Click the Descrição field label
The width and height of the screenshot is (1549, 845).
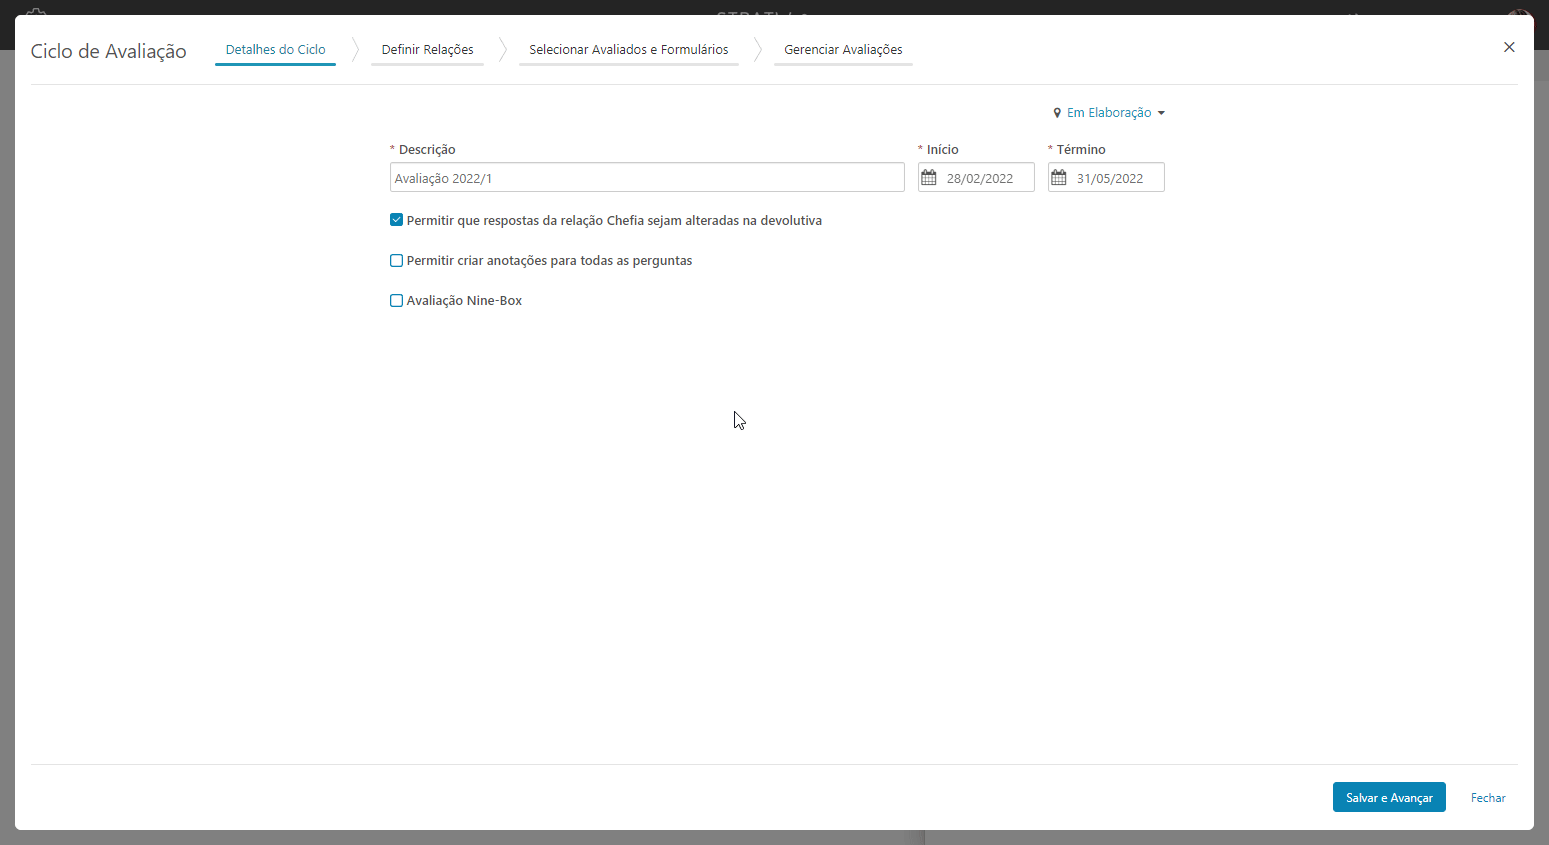coord(427,149)
